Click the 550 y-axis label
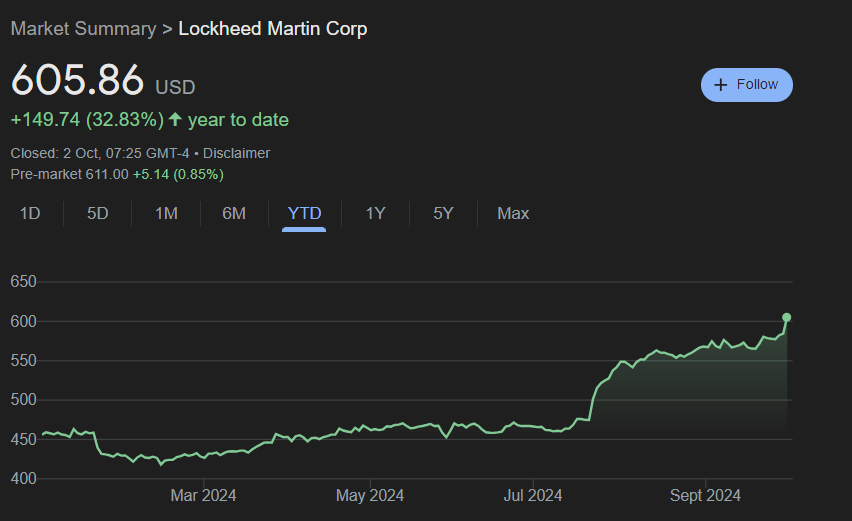Viewport: 852px width, 521px height. coord(23,361)
